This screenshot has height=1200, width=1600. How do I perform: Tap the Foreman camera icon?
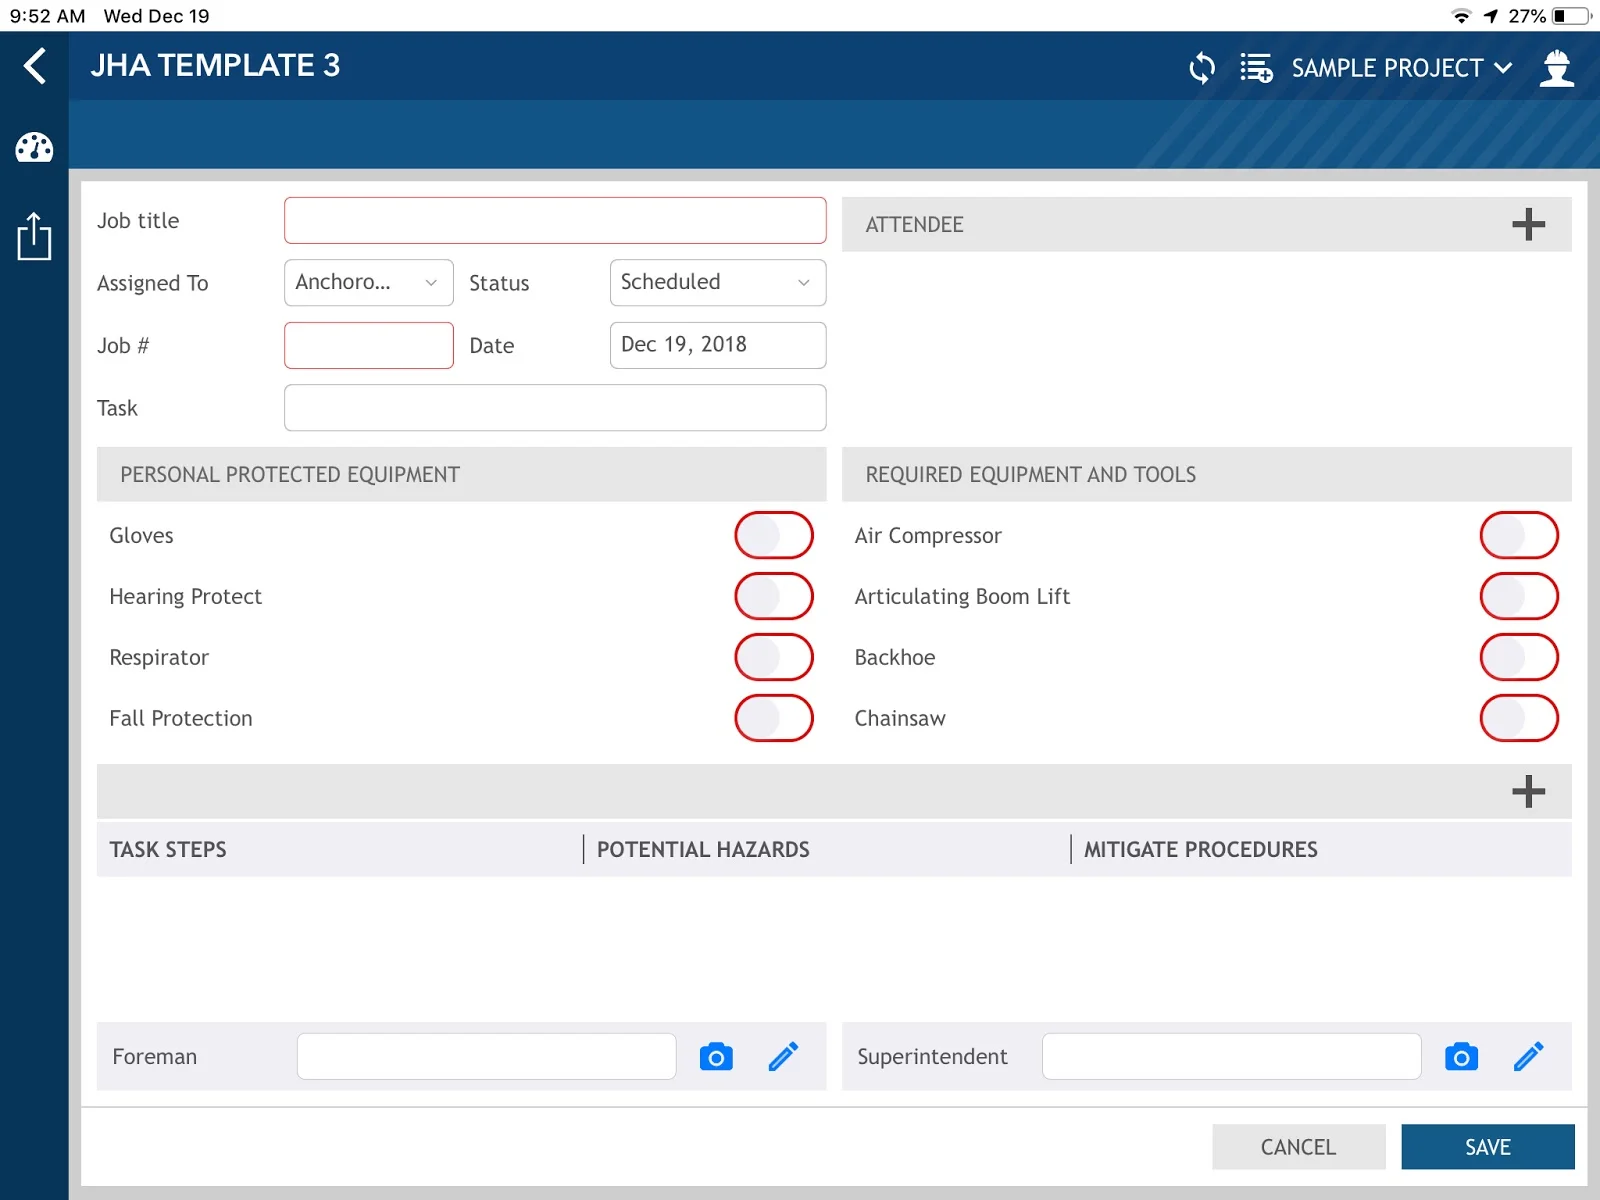[716, 1056]
